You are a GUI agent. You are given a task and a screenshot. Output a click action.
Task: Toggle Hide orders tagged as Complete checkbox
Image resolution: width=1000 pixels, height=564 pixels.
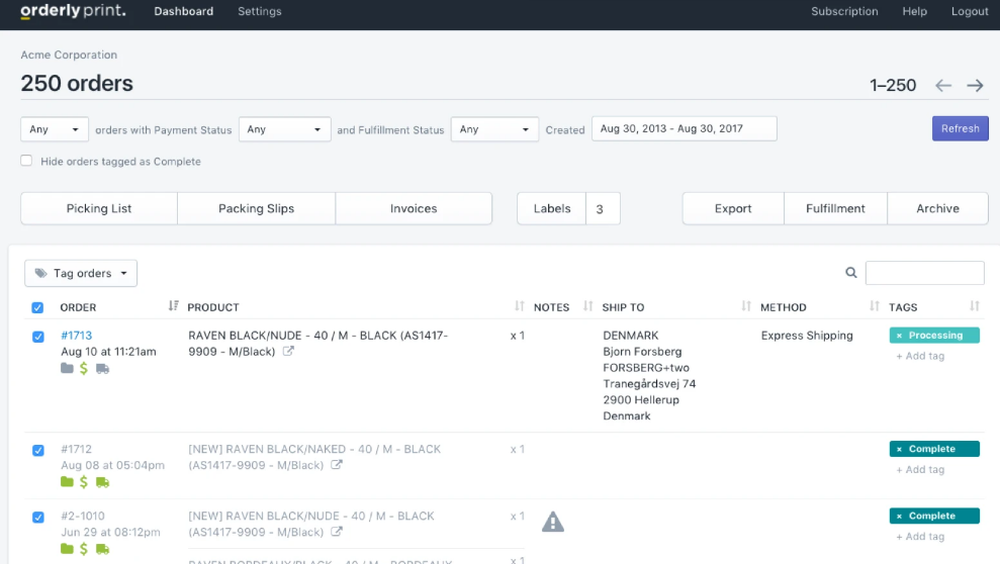[26, 161]
